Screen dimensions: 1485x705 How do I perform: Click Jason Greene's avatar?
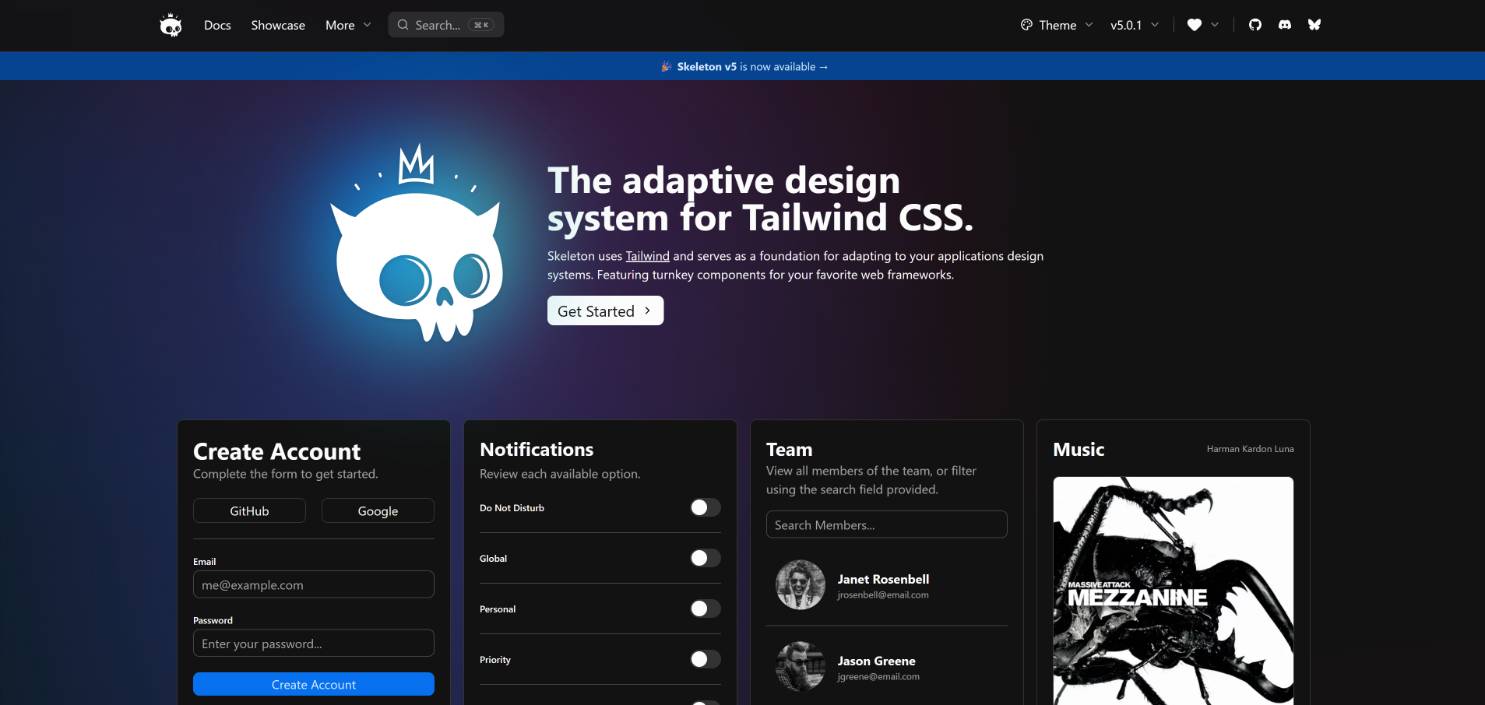(x=801, y=667)
